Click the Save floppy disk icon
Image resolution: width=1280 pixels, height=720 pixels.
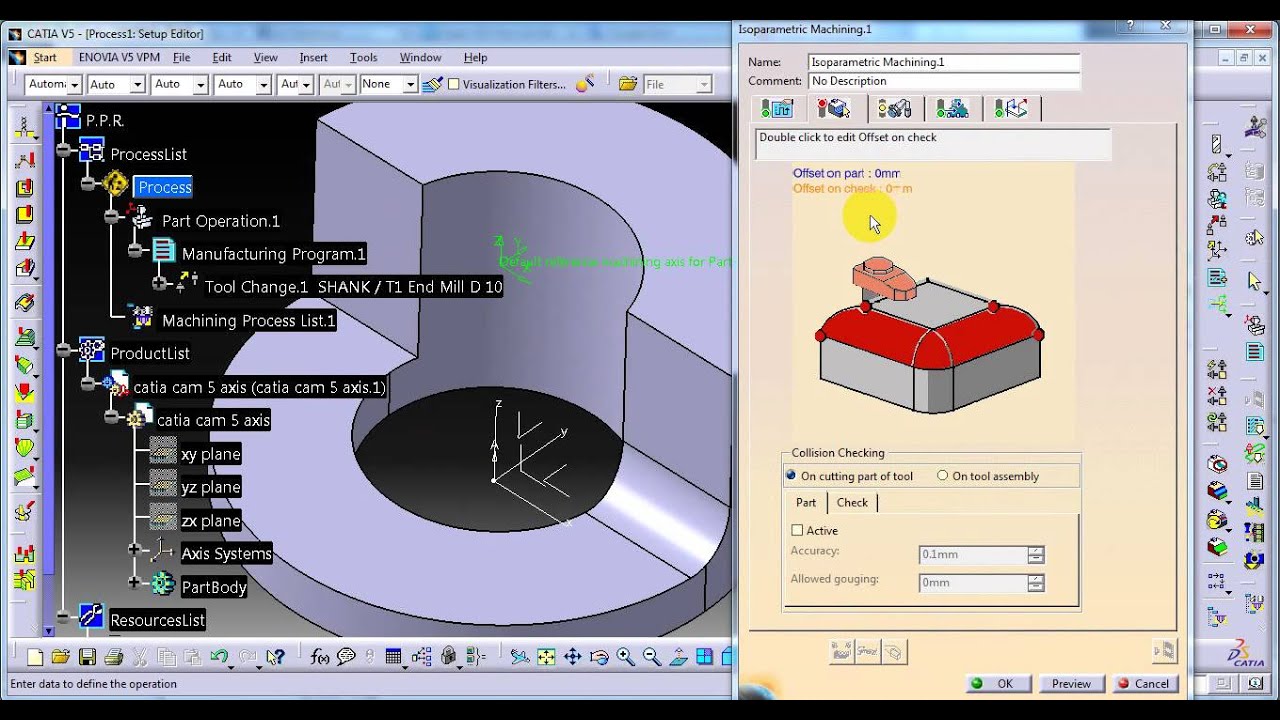(87, 657)
